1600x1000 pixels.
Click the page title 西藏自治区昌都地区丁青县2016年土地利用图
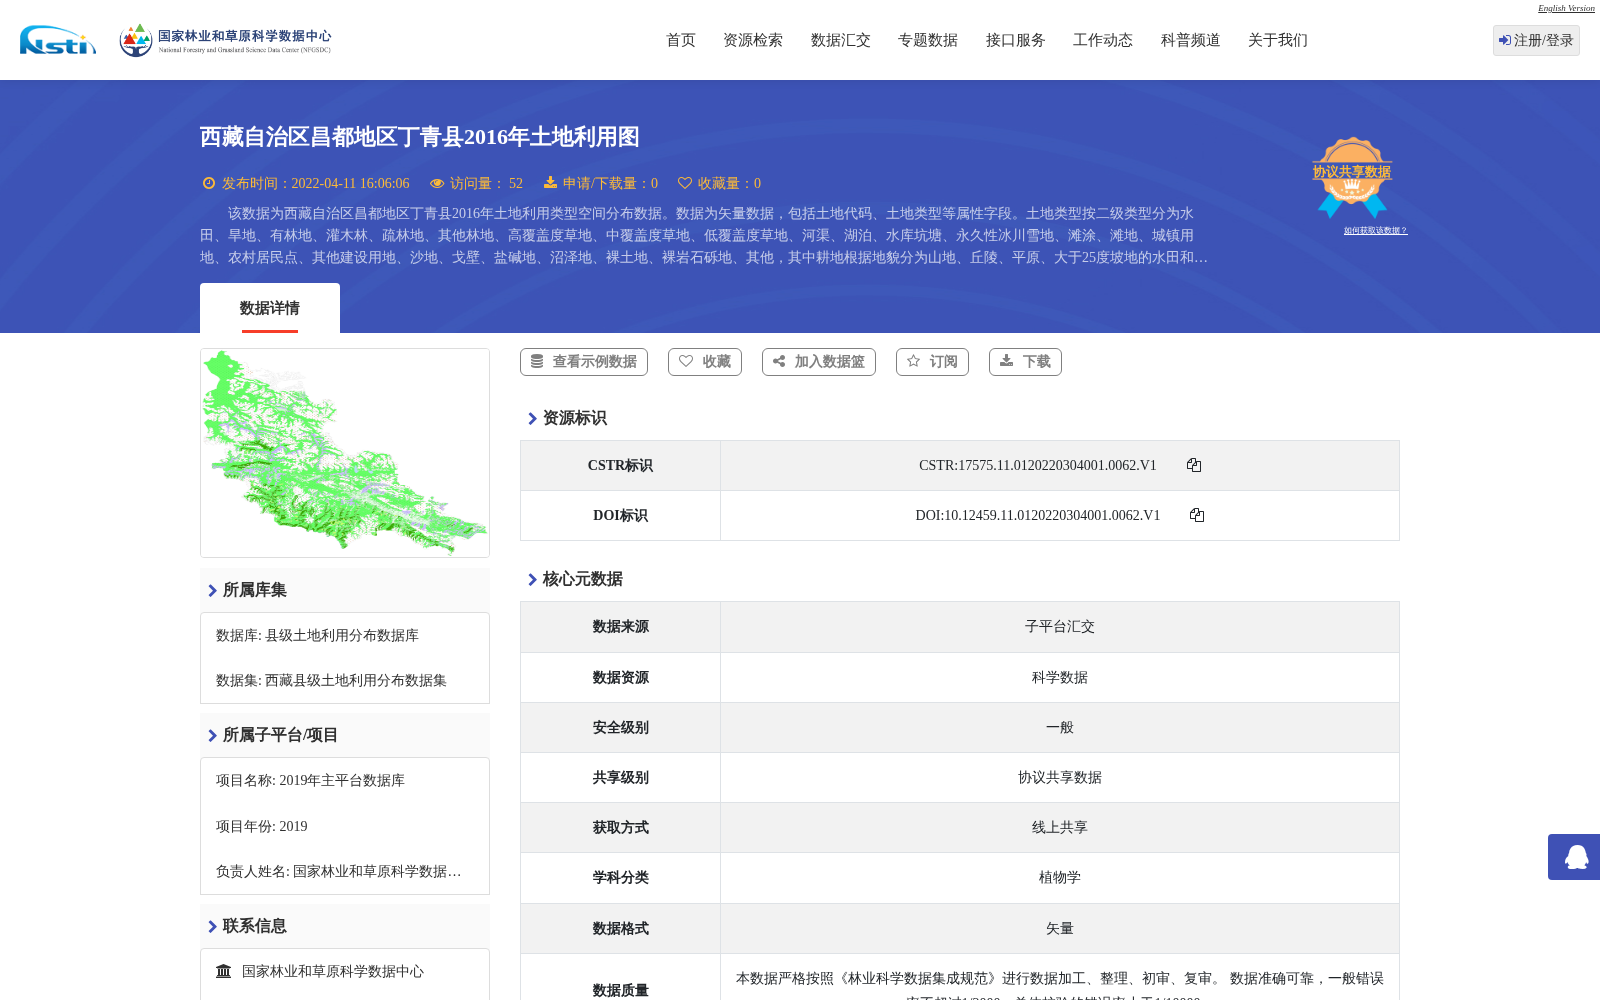(x=419, y=137)
